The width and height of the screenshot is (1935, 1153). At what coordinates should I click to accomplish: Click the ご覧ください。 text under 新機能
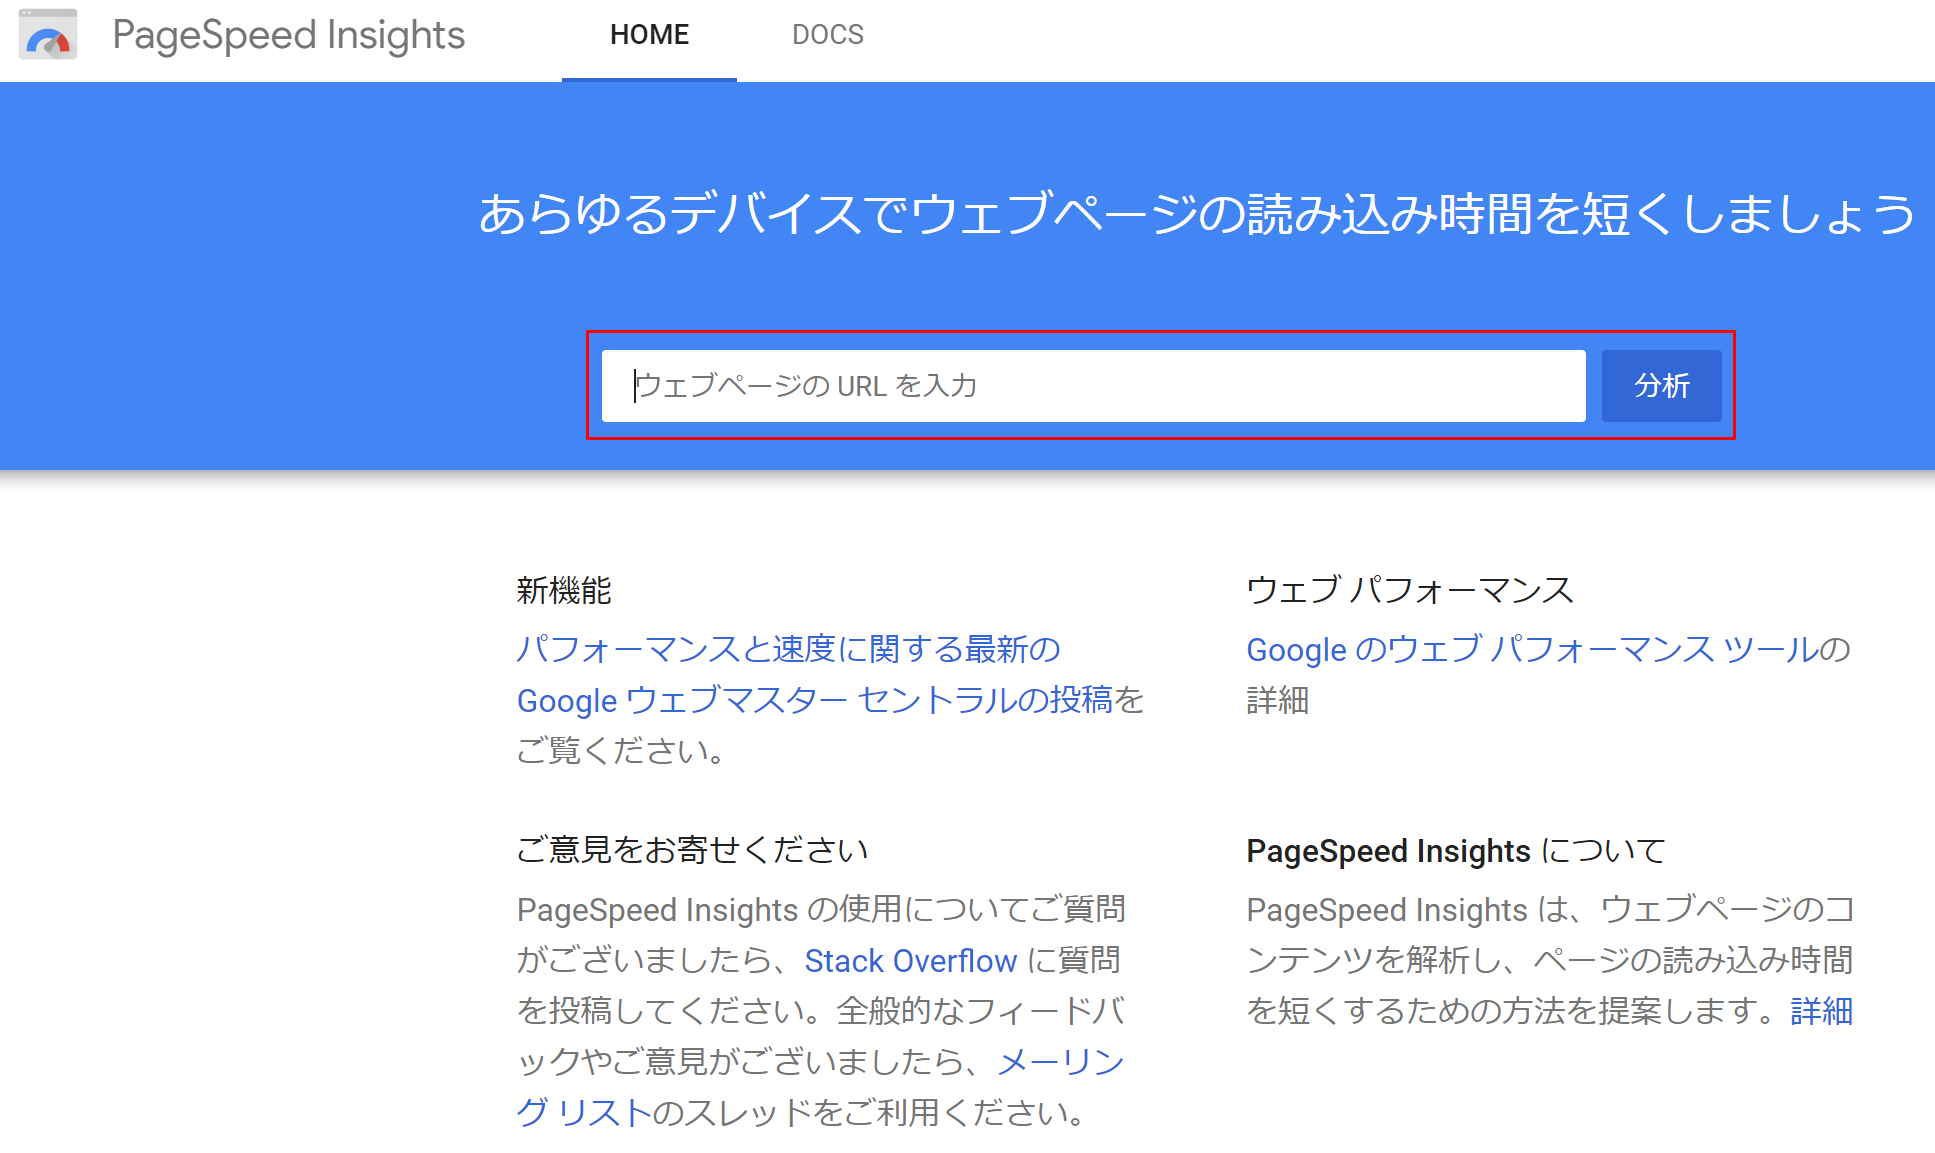click(620, 750)
